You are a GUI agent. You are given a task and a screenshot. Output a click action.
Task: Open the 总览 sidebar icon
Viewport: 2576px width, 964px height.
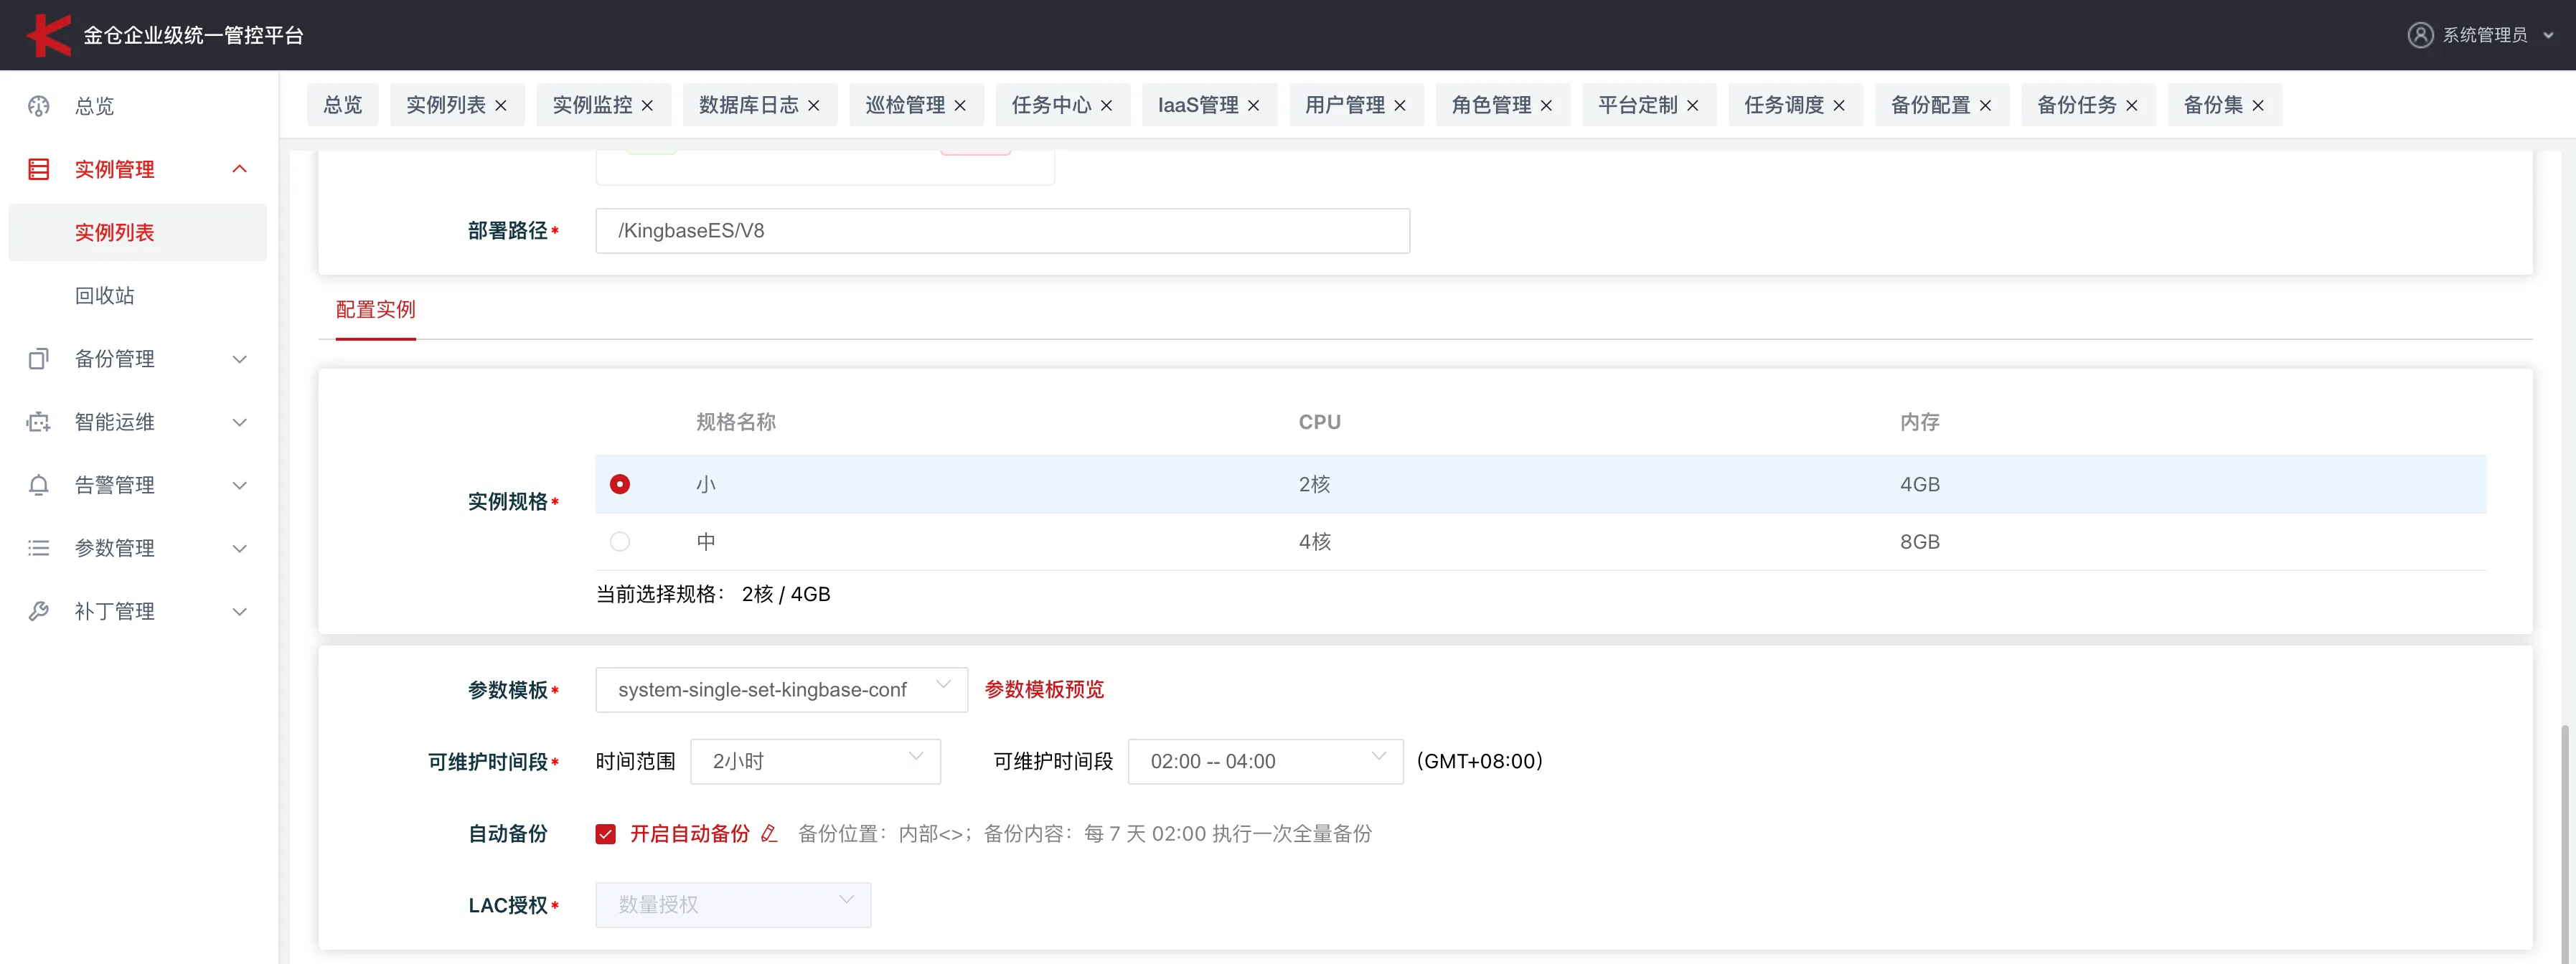coord(38,106)
